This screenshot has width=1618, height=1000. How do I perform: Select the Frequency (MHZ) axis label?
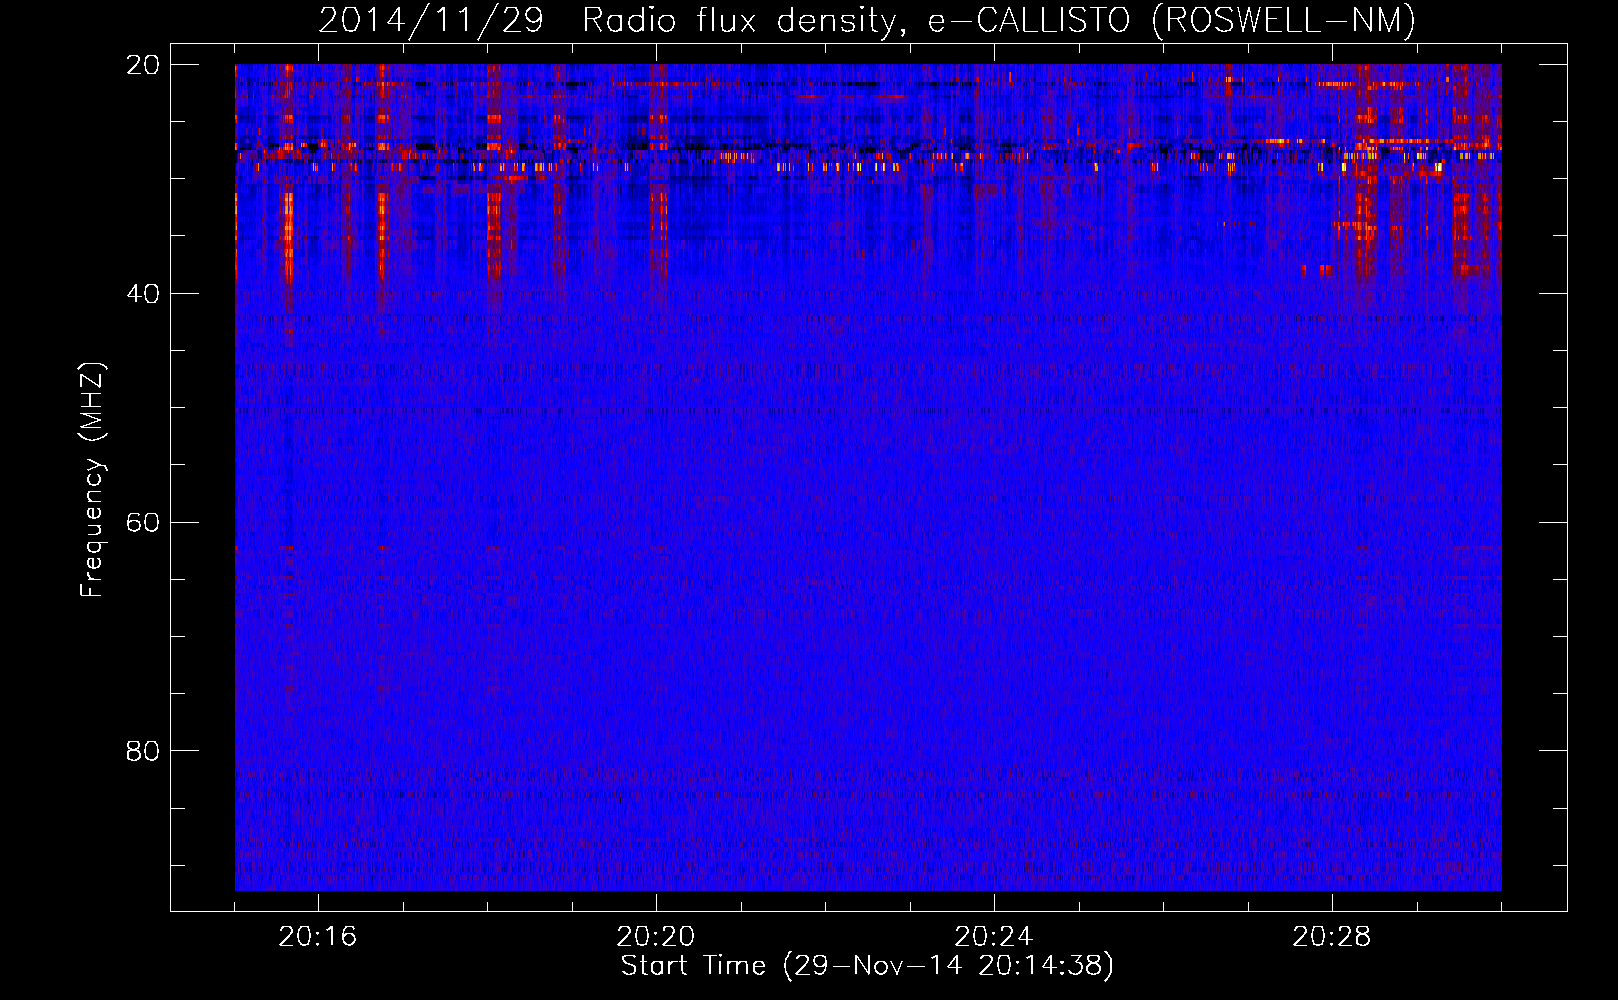(92, 480)
